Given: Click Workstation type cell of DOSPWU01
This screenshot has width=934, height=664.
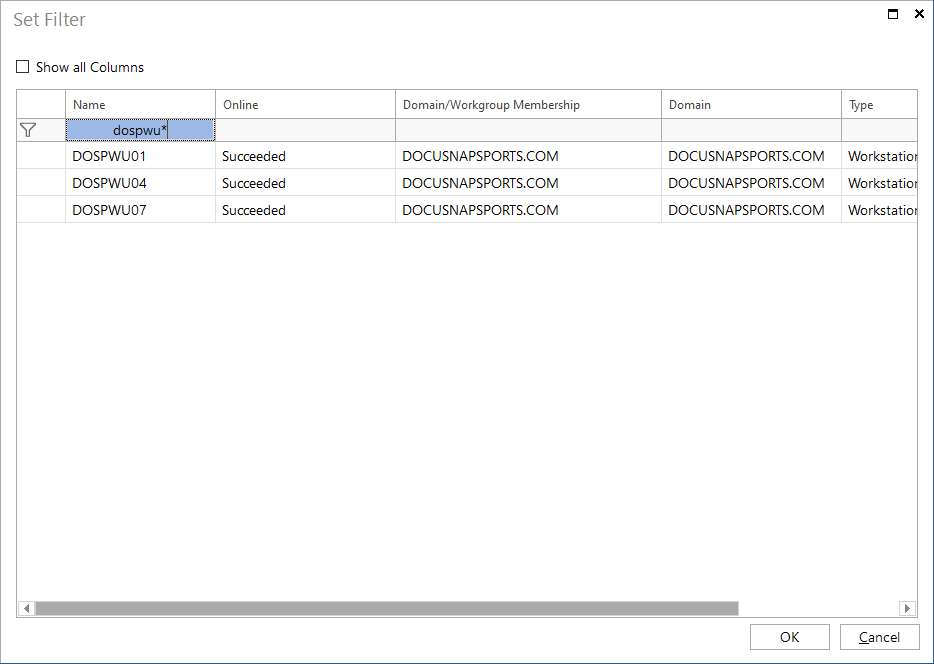Looking at the screenshot, I should (879, 156).
